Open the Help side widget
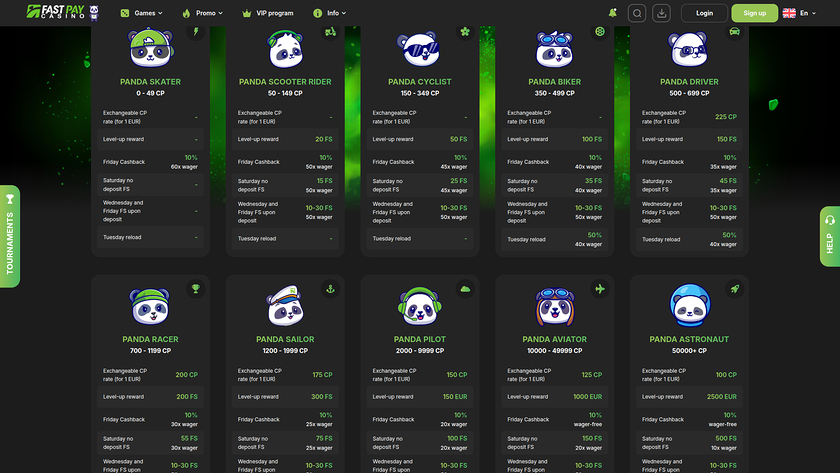The height and width of the screenshot is (473, 840). pyautogui.click(x=830, y=236)
